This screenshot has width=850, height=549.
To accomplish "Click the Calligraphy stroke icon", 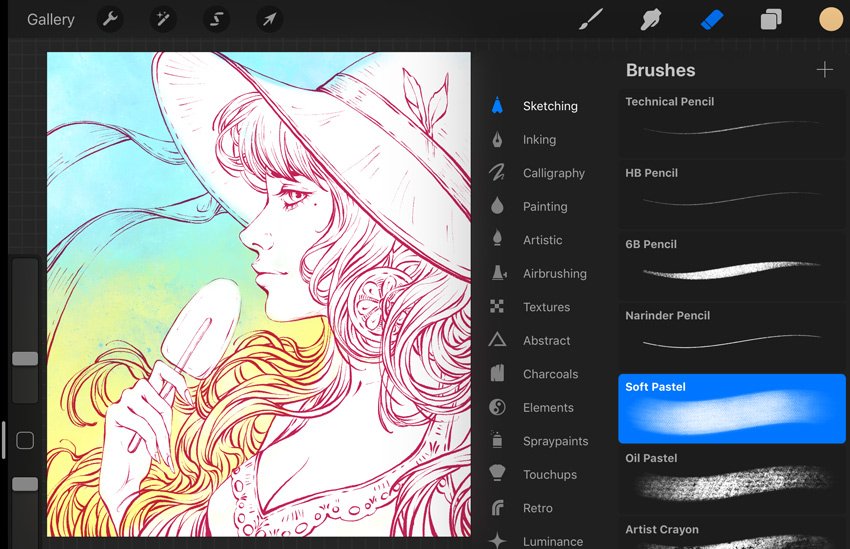I will (497, 173).
